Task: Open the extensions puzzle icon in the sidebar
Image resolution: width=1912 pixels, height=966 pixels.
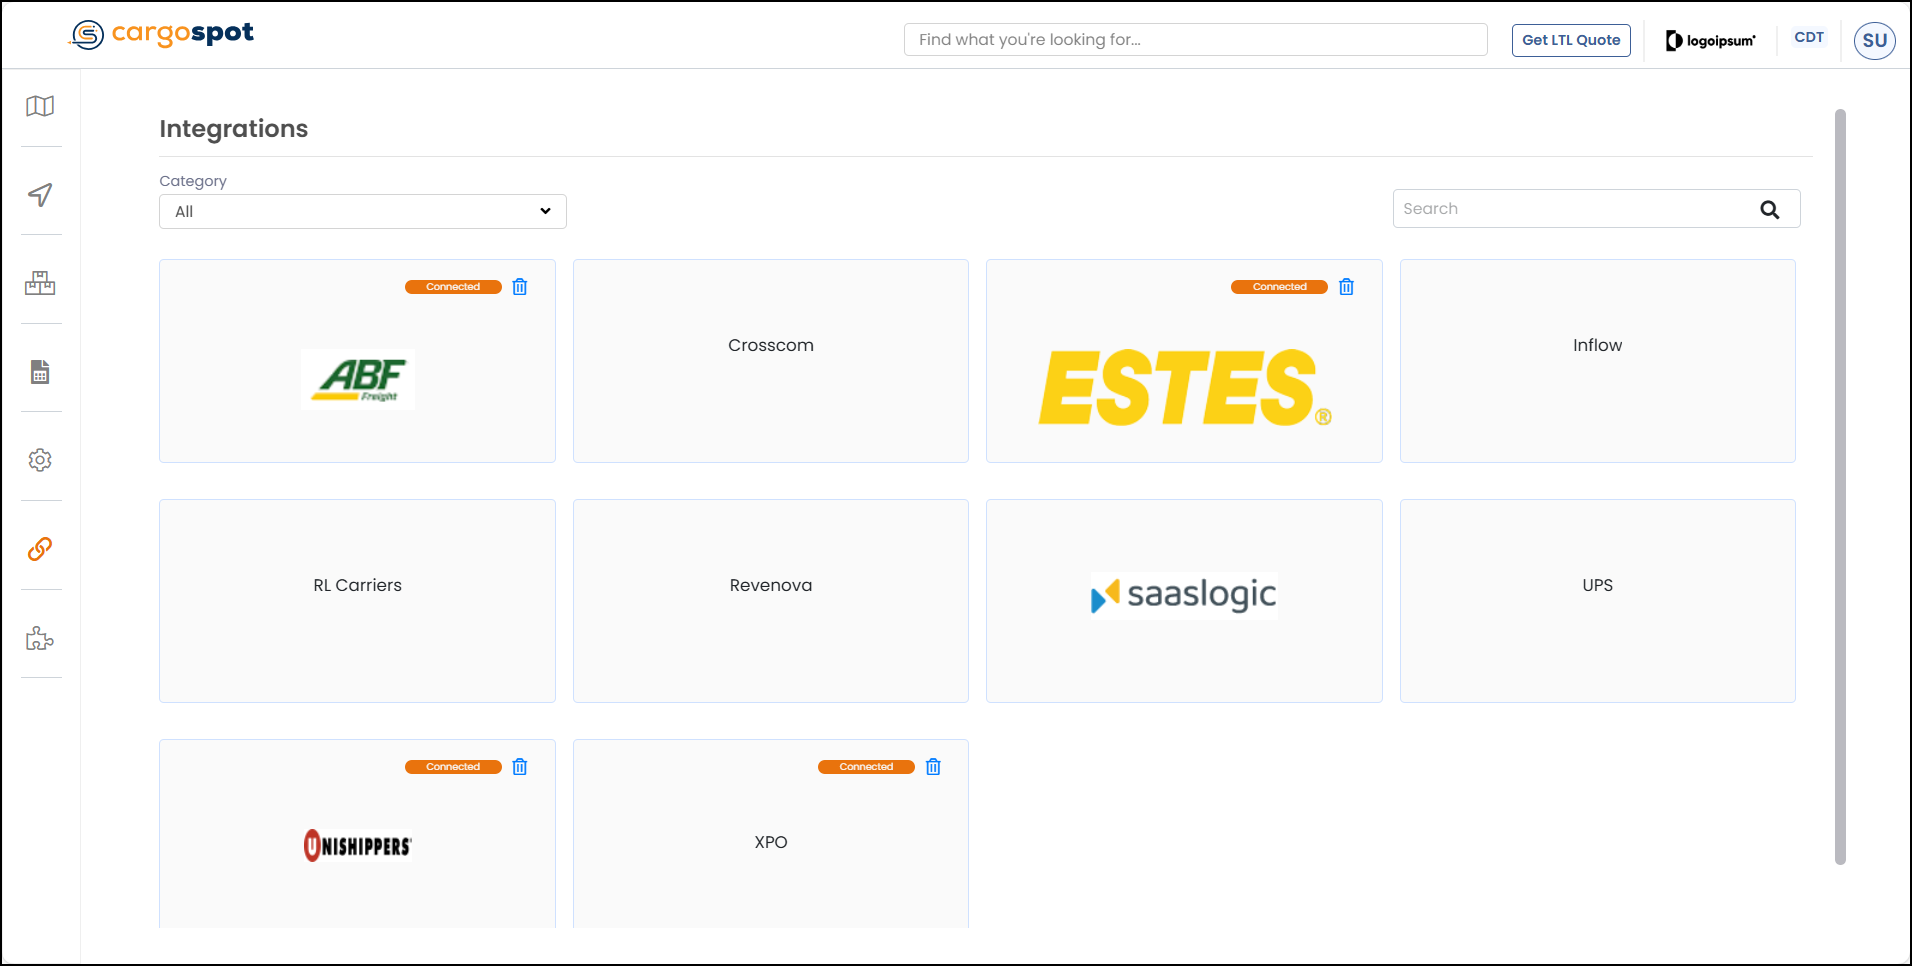Action: point(40,639)
